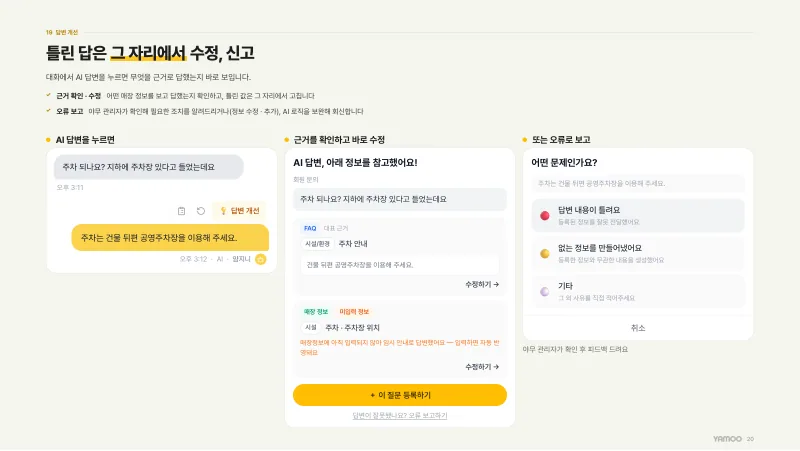Click the FAQ source tag

[x=310, y=229]
